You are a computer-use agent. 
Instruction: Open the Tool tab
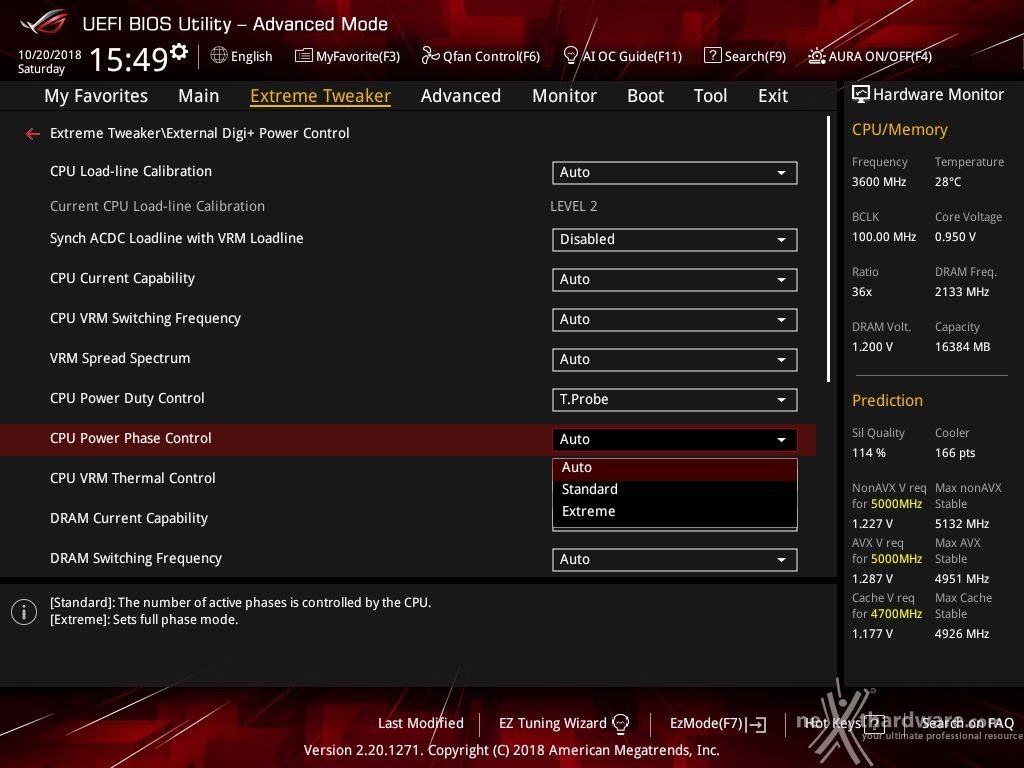pyautogui.click(x=711, y=96)
